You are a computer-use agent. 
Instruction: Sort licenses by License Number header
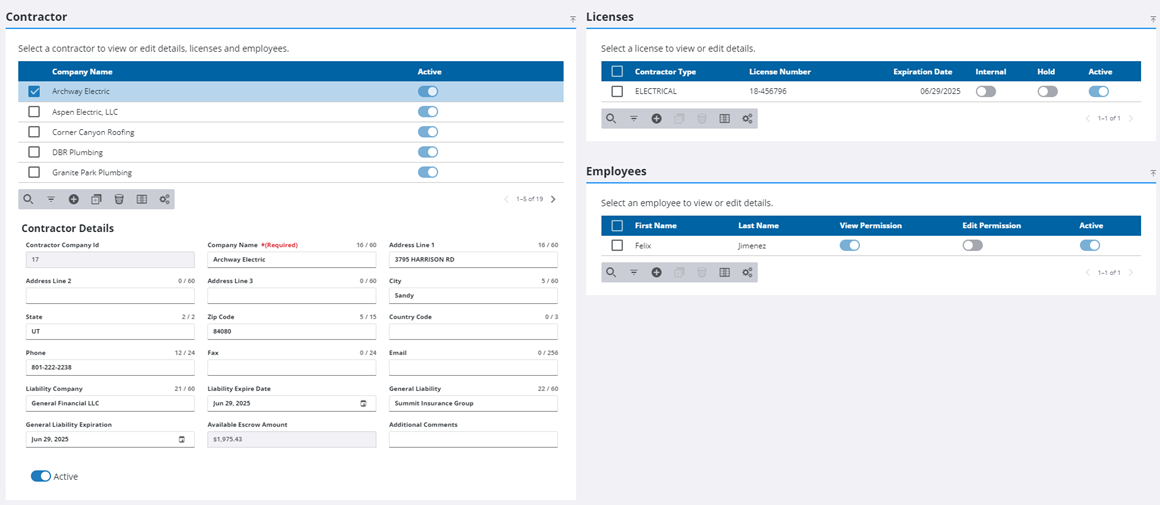pos(780,72)
